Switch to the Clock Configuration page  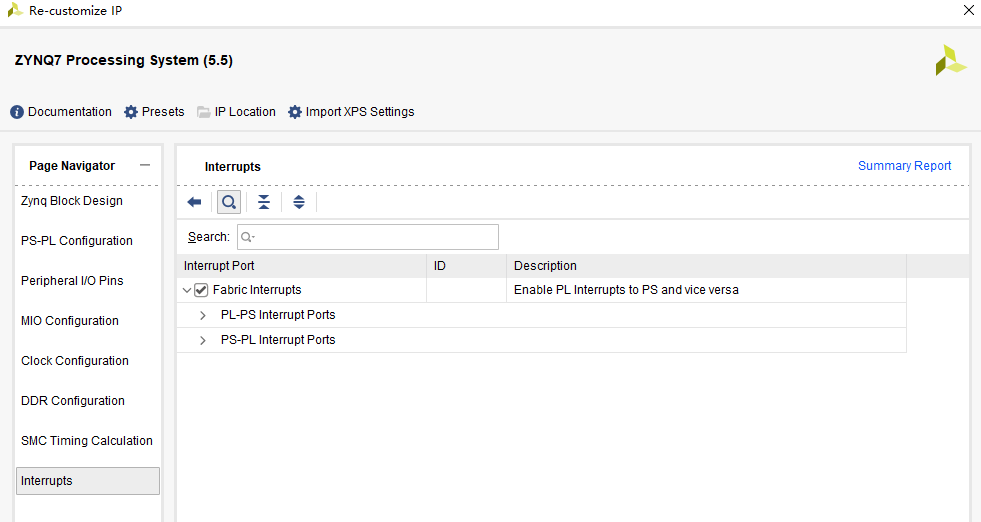tap(75, 361)
